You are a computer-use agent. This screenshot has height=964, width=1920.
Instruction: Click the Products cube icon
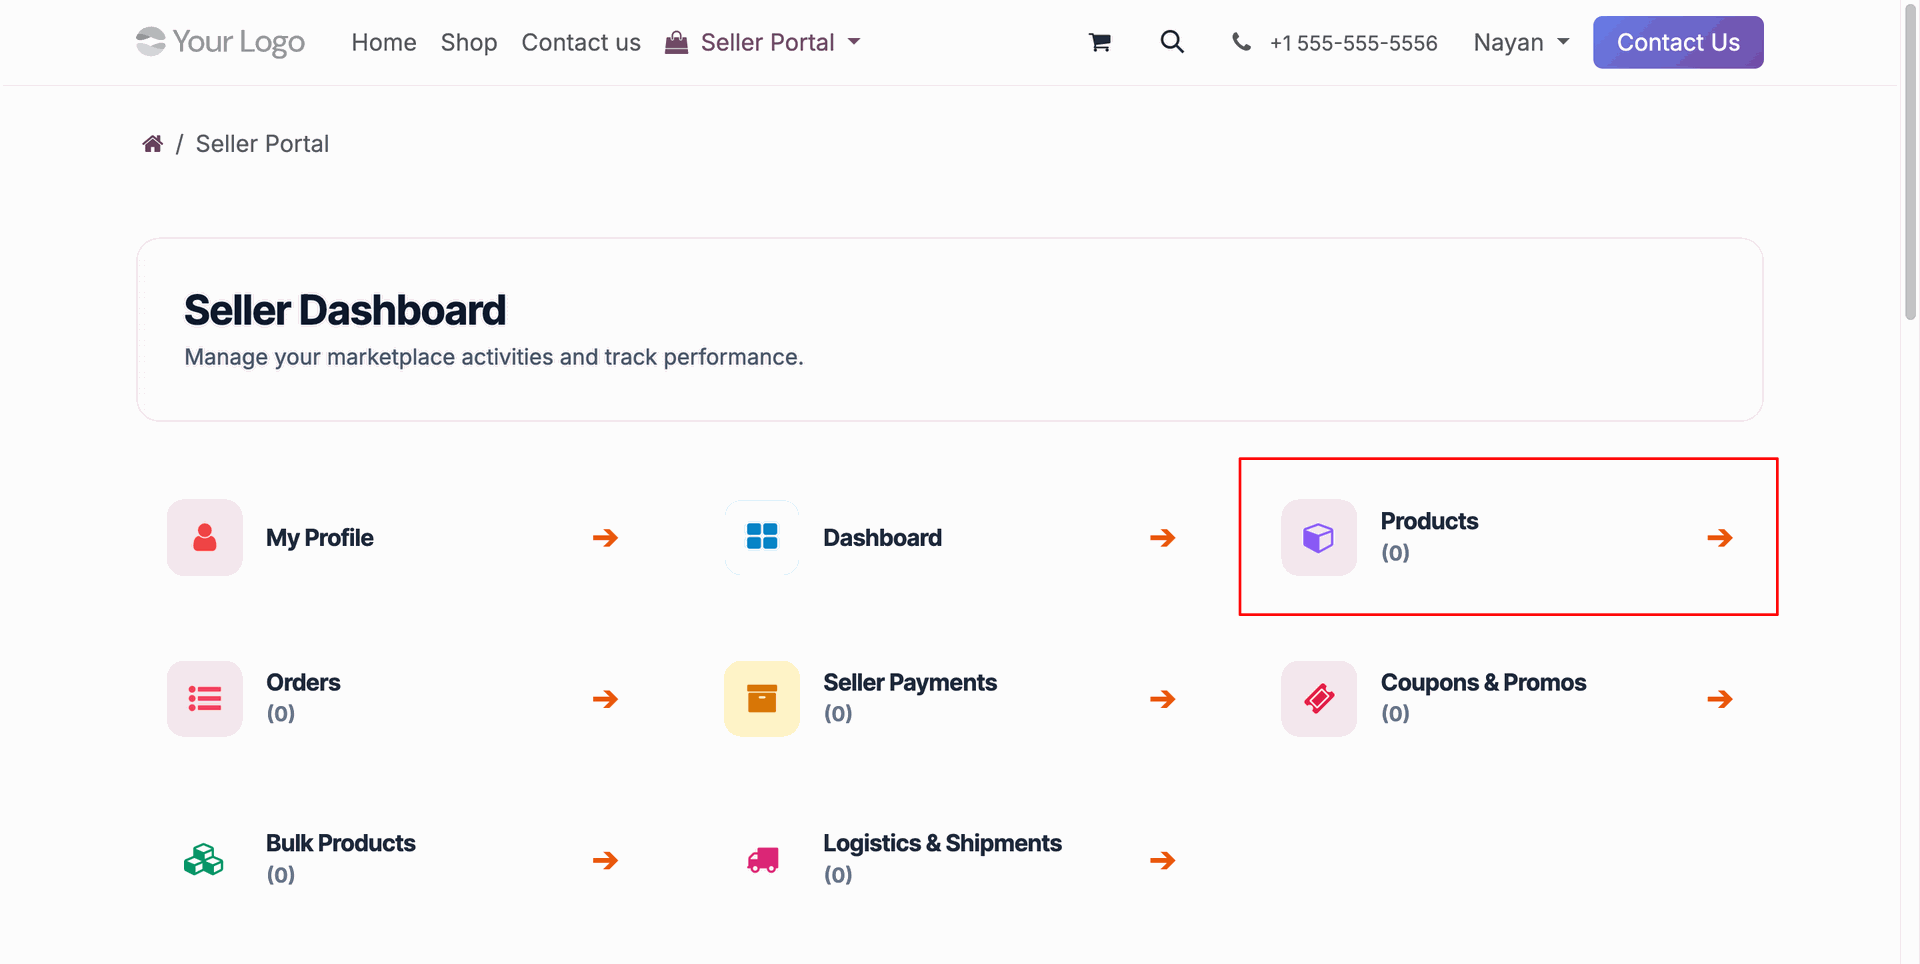1319,538
